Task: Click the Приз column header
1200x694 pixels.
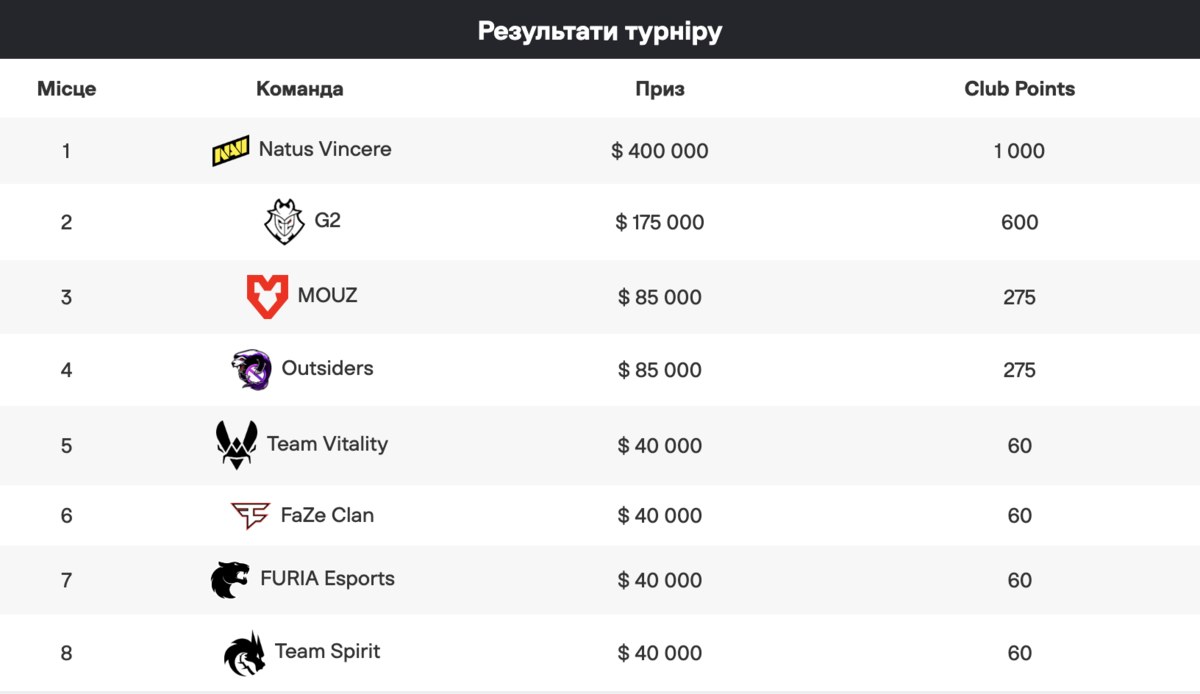Action: pos(660,89)
